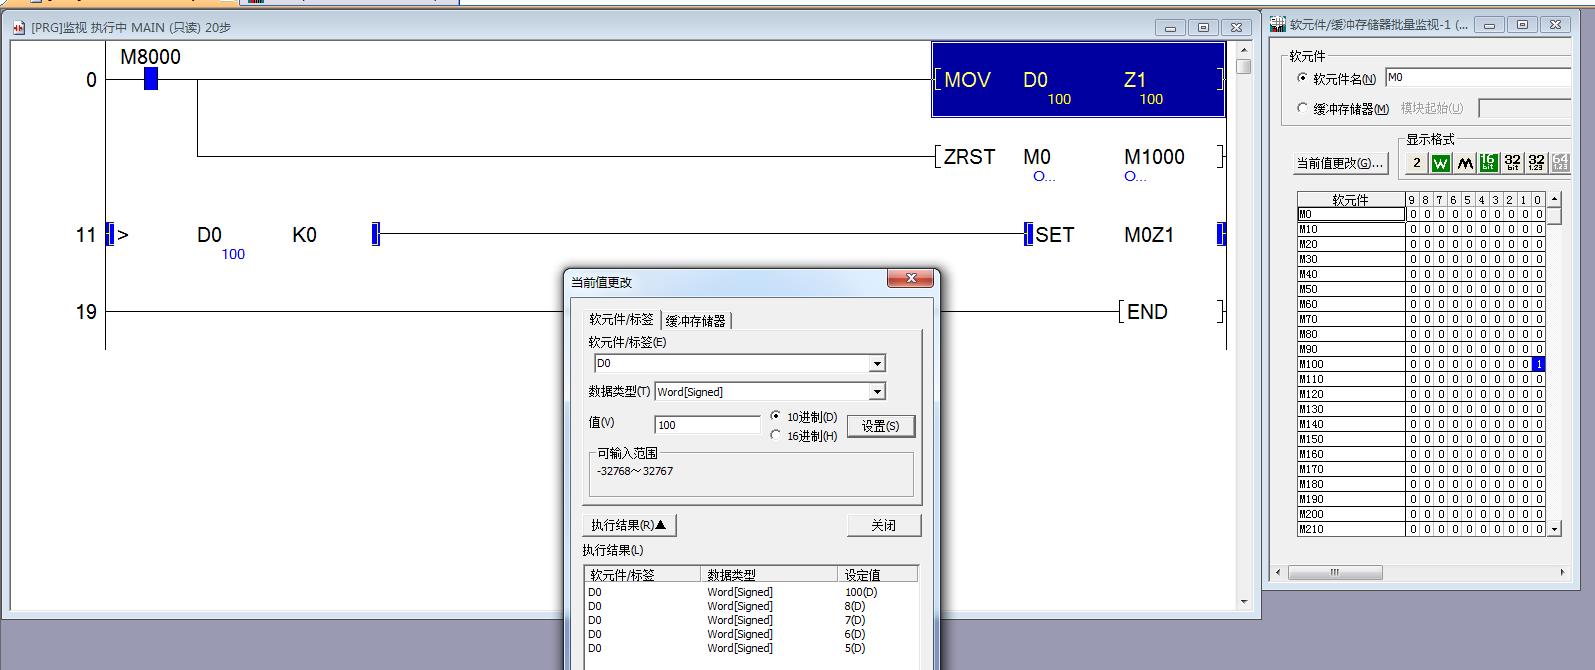Image resolution: width=1595 pixels, height=670 pixels.
Task: Open the 软元件/标签 D0 dropdown list
Action: tap(877, 364)
